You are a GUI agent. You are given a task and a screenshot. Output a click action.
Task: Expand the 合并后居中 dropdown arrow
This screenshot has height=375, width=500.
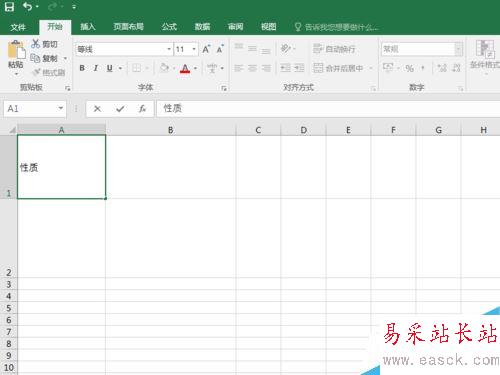371,68
